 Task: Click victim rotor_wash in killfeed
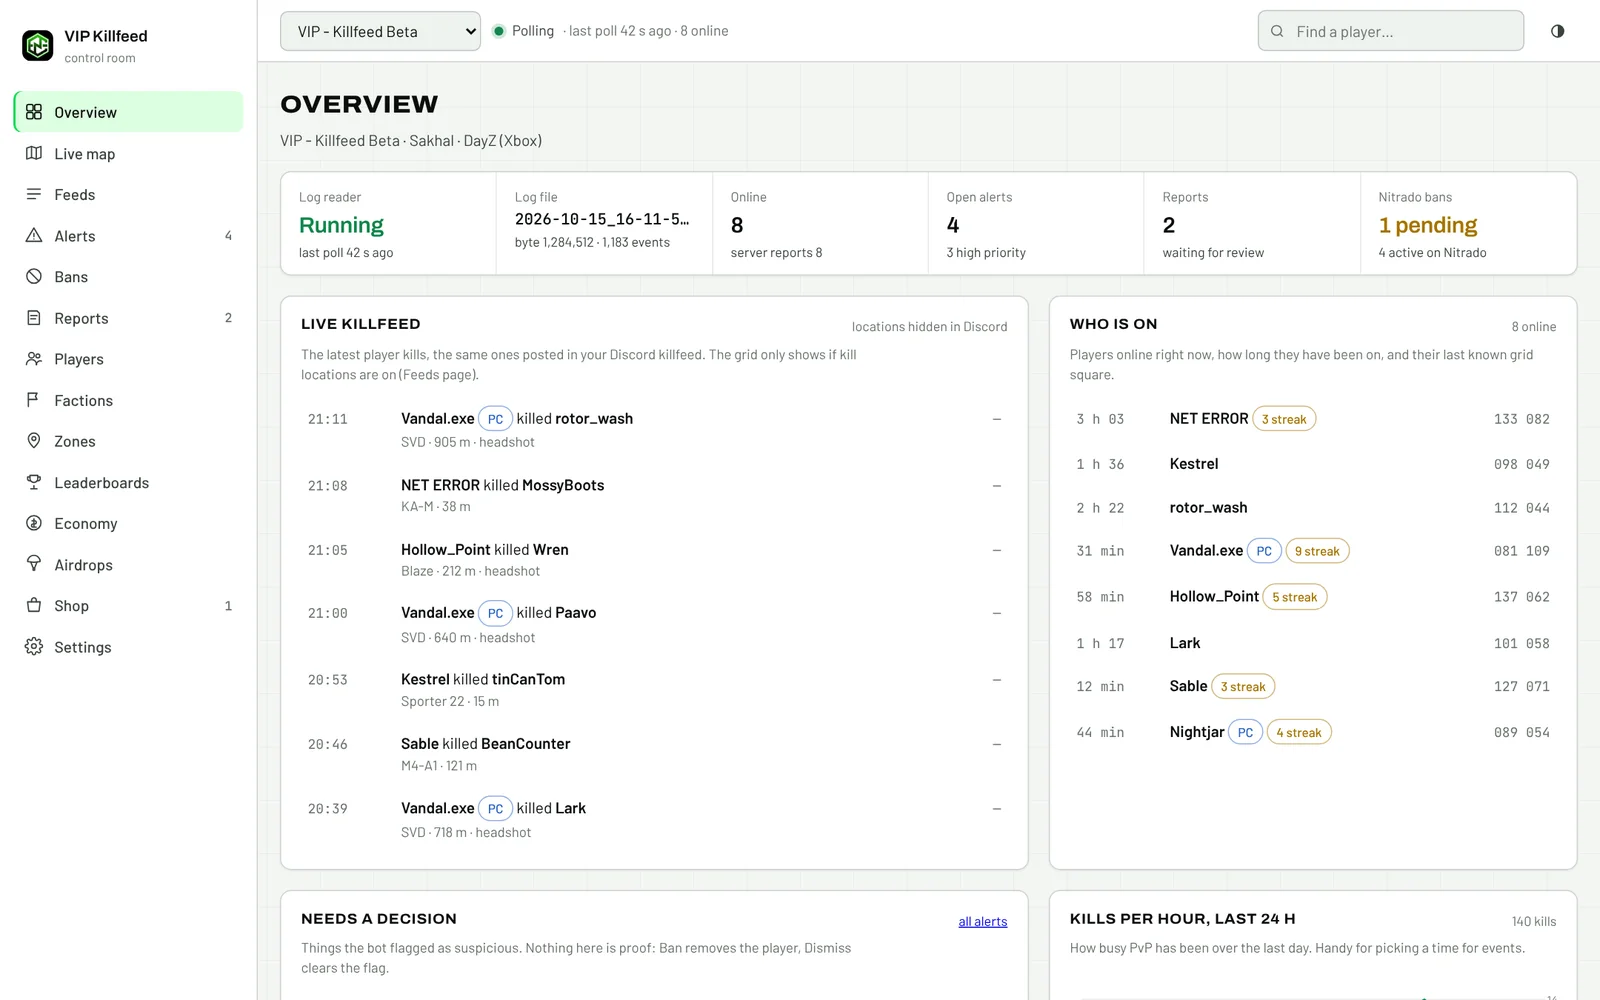(x=594, y=418)
